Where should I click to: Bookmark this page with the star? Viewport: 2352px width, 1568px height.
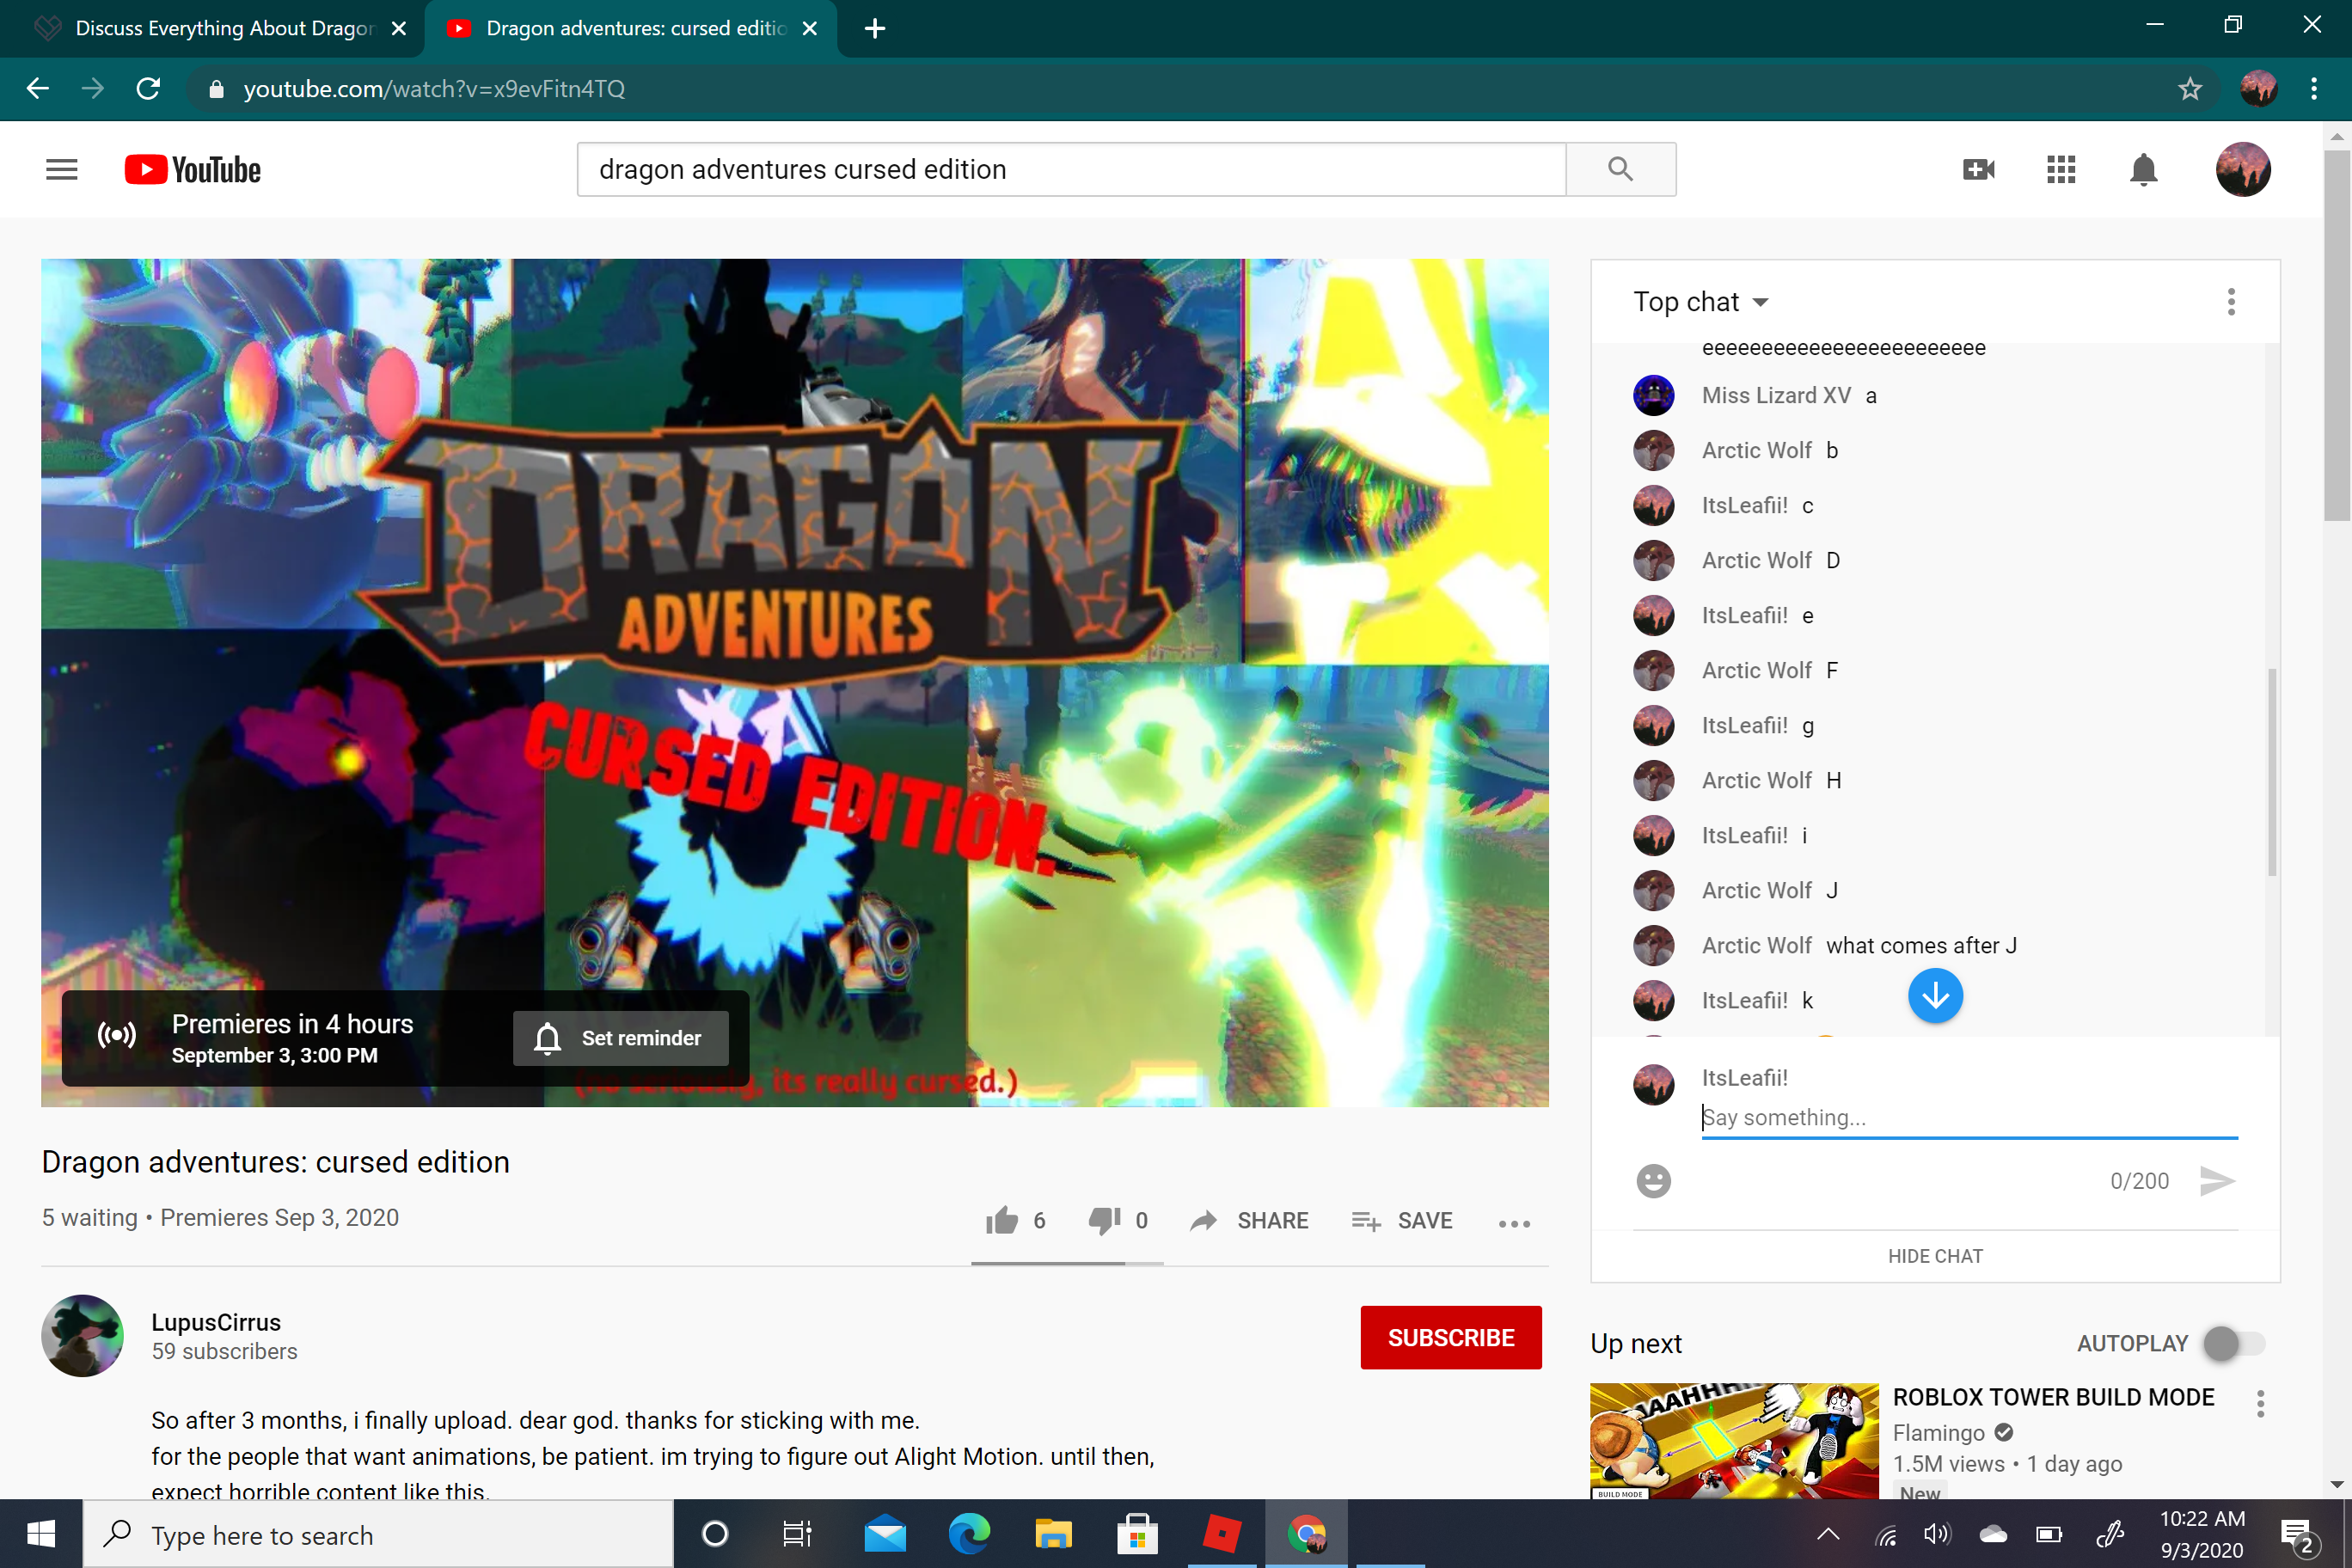[2189, 89]
